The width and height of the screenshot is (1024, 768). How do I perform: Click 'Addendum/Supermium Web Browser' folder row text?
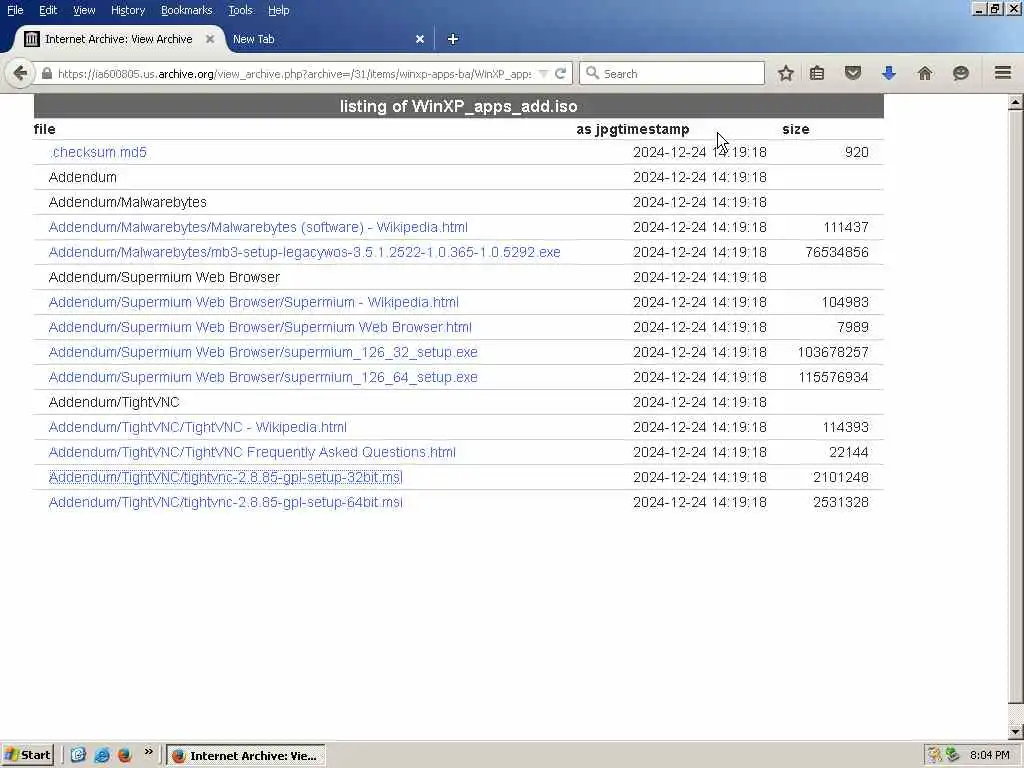(x=164, y=278)
